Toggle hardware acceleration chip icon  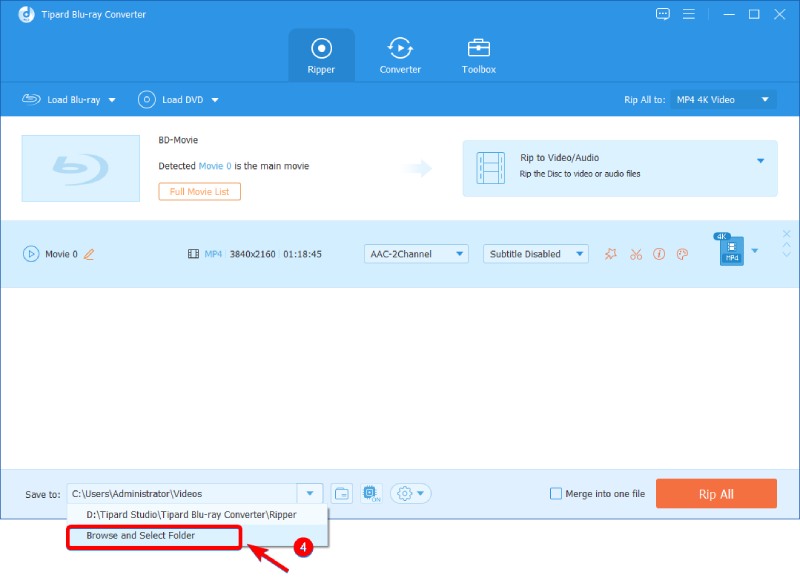371,494
